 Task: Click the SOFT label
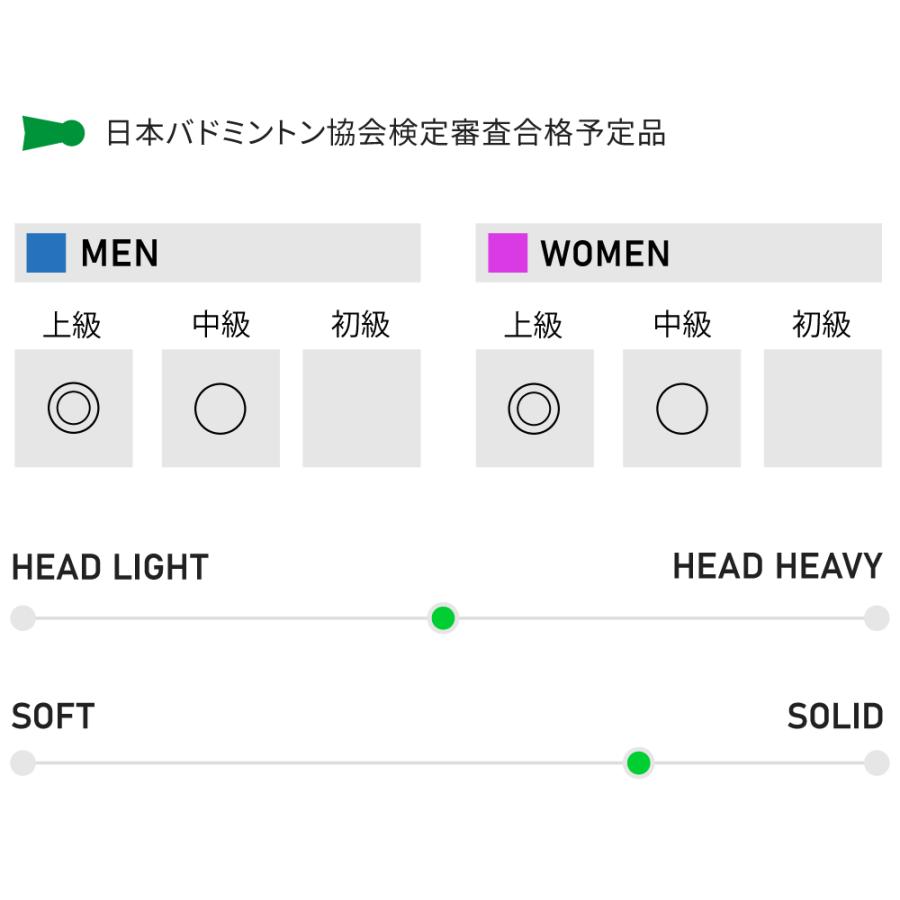pos(53,716)
